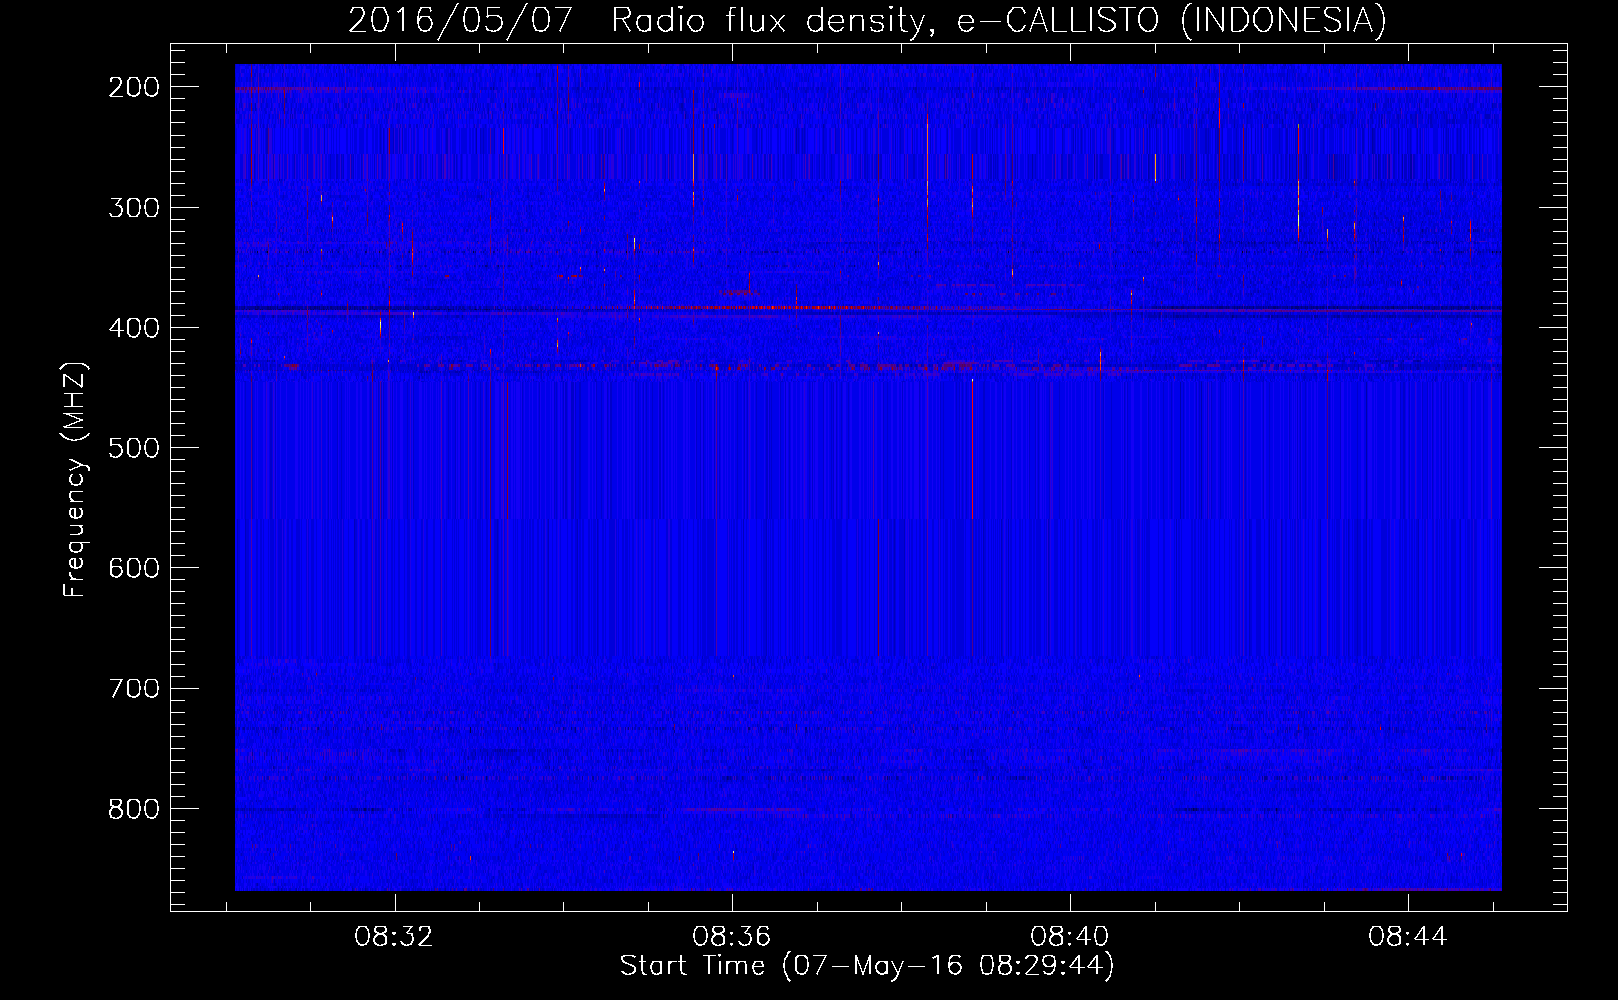Click the 08:40 time tick label
Screen dimensions: 1618x1000
click(x=1070, y=937)
